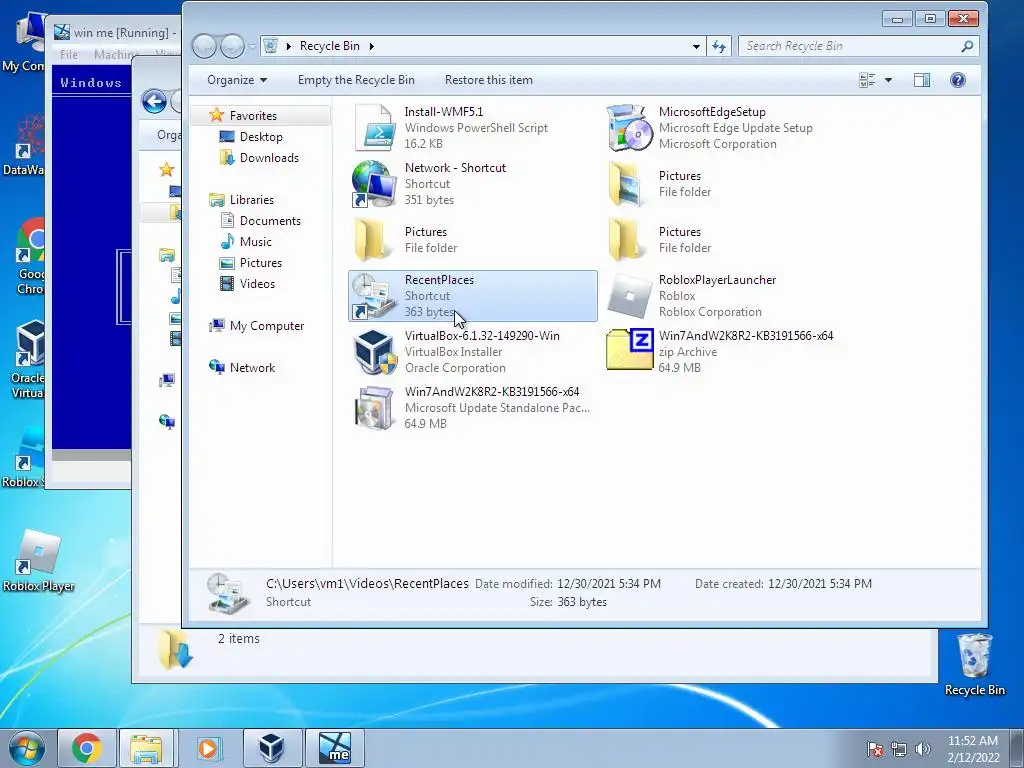Screen dimensions: 1024x768
Task: Select the VirtualBox-6.1.32-149290-Win installer
Action: pos(472,352)
